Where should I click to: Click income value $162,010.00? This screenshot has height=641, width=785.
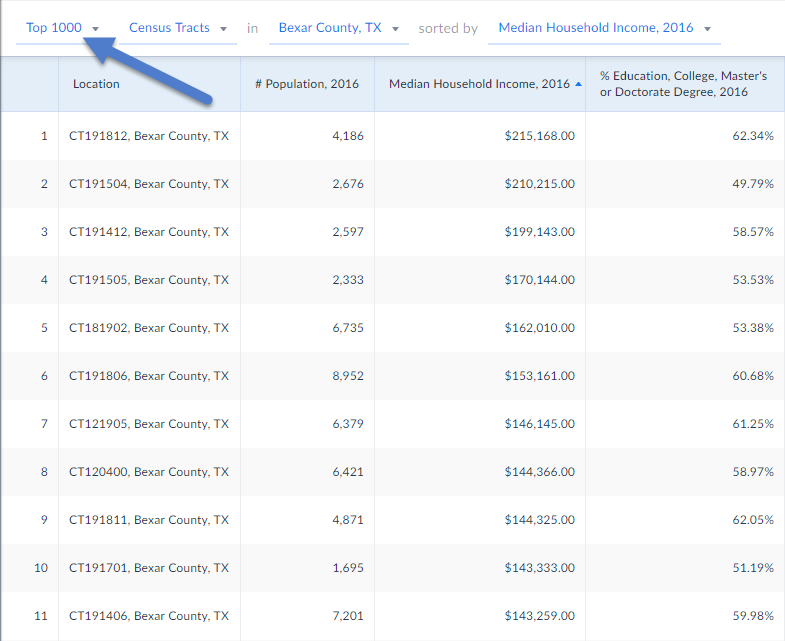pos(540,328)
